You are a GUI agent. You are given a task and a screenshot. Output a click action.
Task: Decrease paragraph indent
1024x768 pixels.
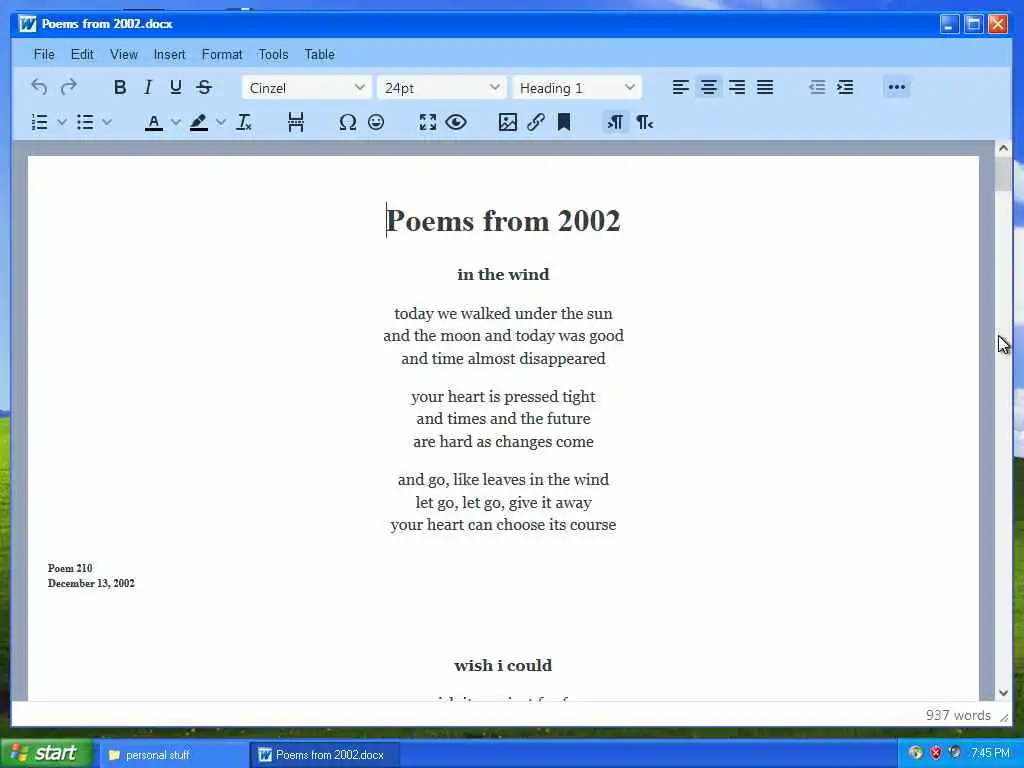pos(817,87)
